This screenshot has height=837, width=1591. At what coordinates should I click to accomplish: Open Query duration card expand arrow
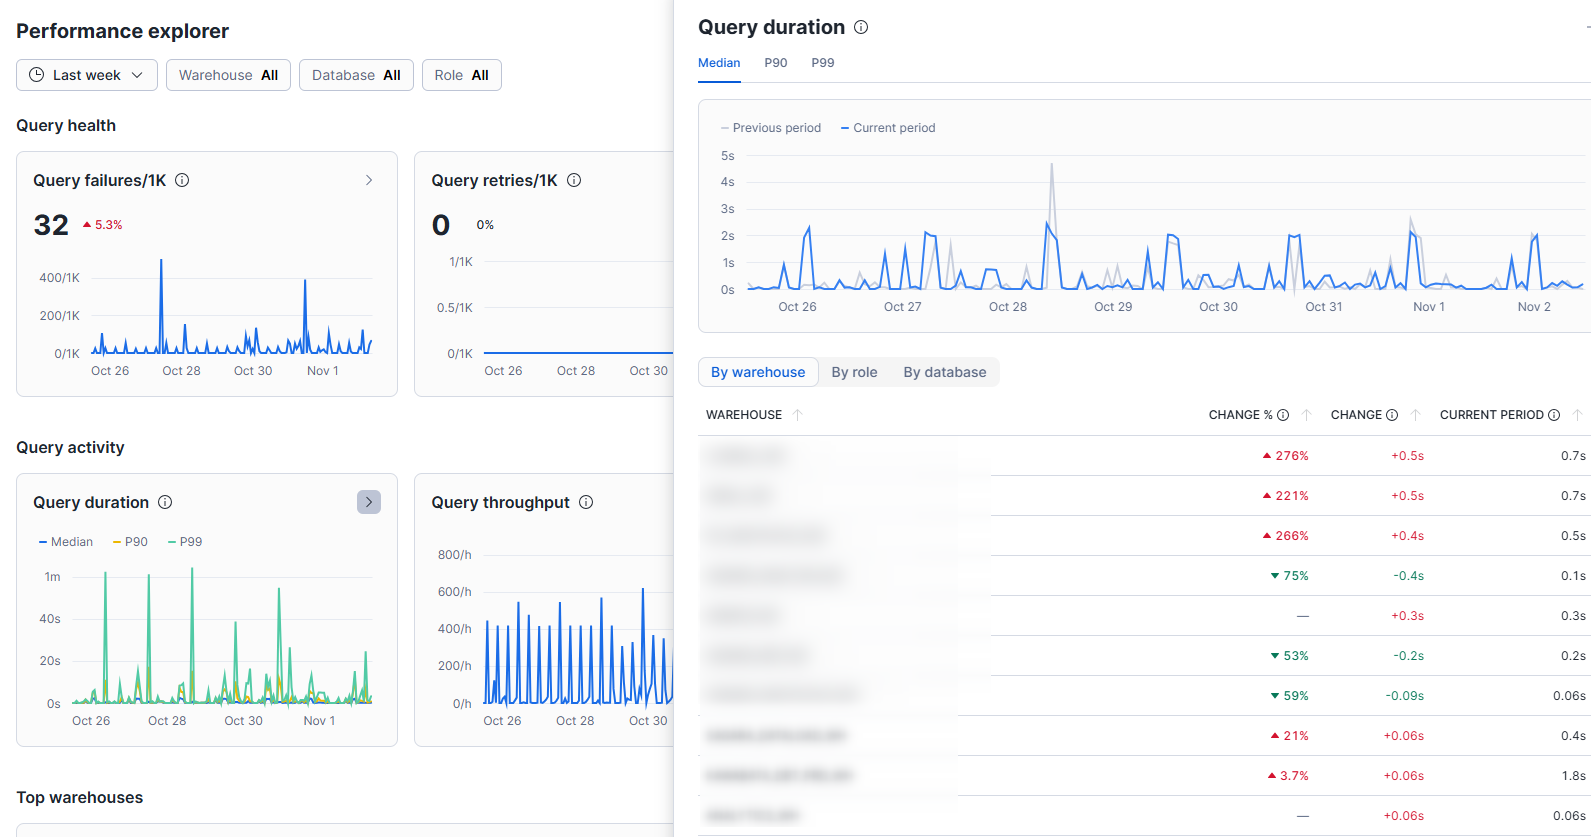(x=369, y=502)
